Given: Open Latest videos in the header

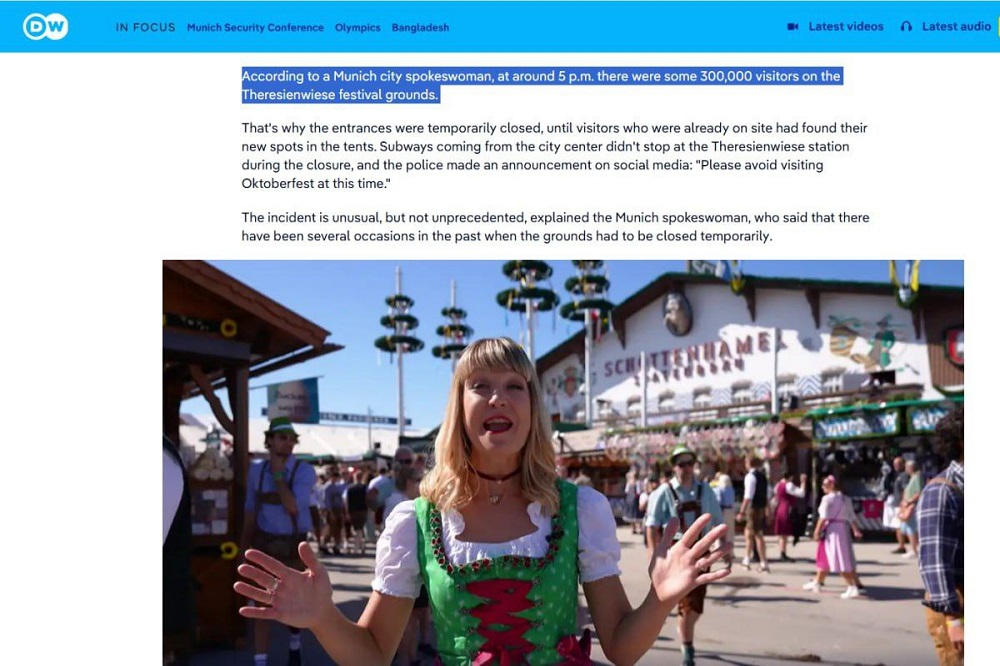Looking at the screenshot, I should (846, 26).
